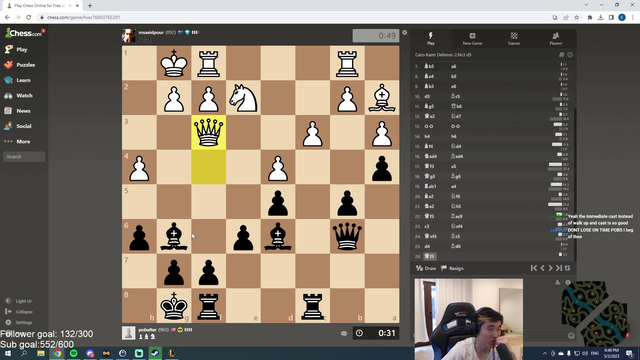Open the Play item in left sidebar
The height and width of the screenshot is (360, 640).
(16, 49)
